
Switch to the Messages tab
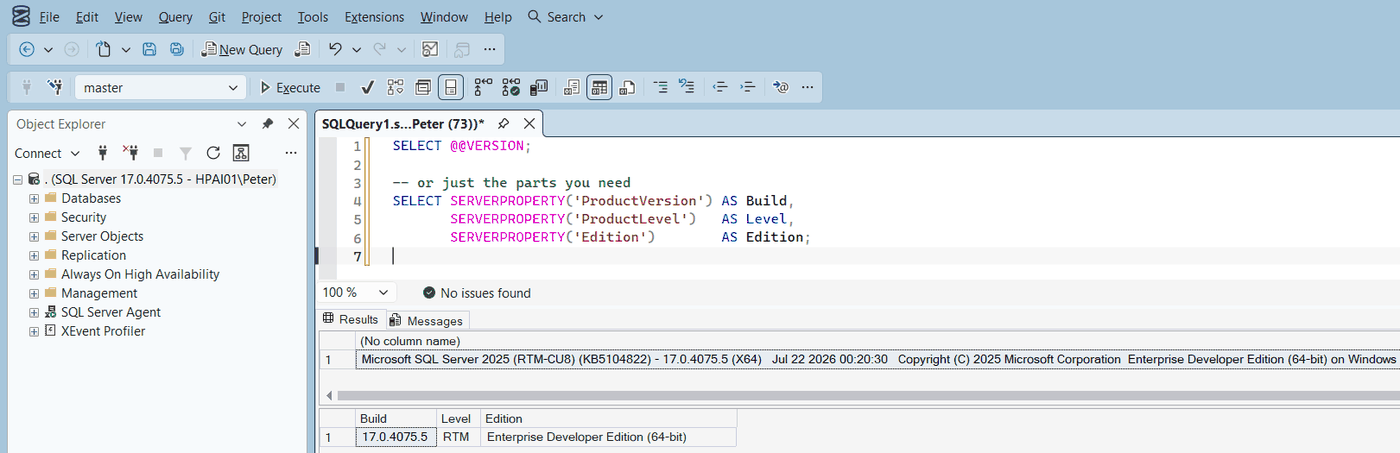click(x=427, y=320)
